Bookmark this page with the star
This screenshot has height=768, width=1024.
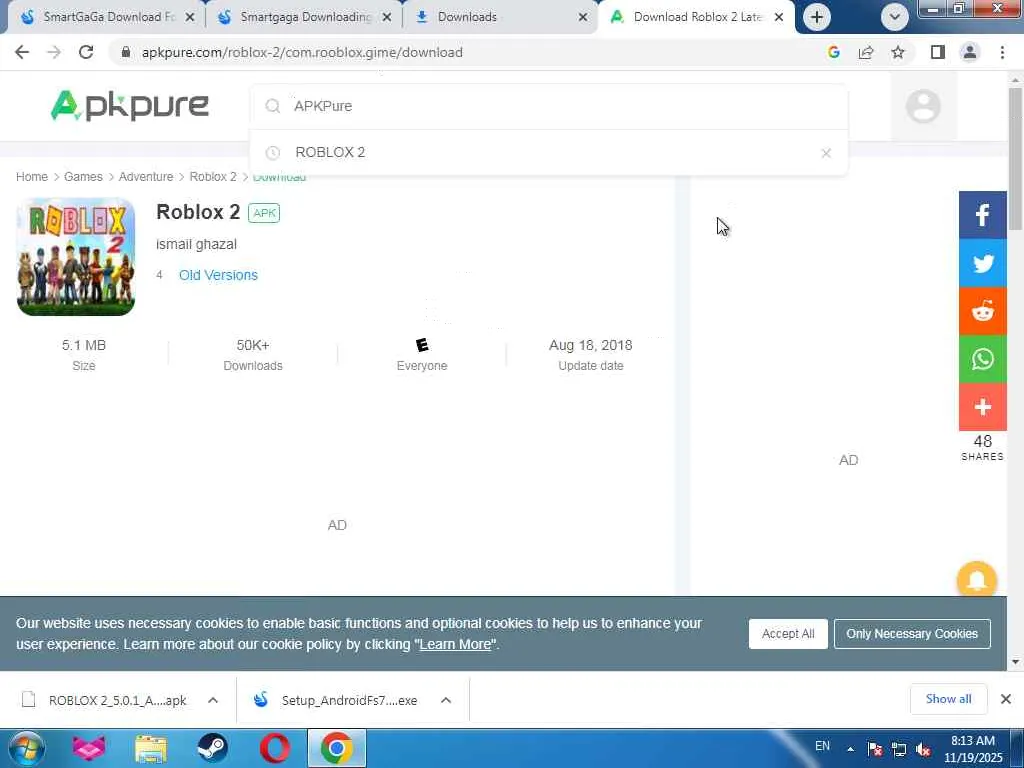pos(898,52)
